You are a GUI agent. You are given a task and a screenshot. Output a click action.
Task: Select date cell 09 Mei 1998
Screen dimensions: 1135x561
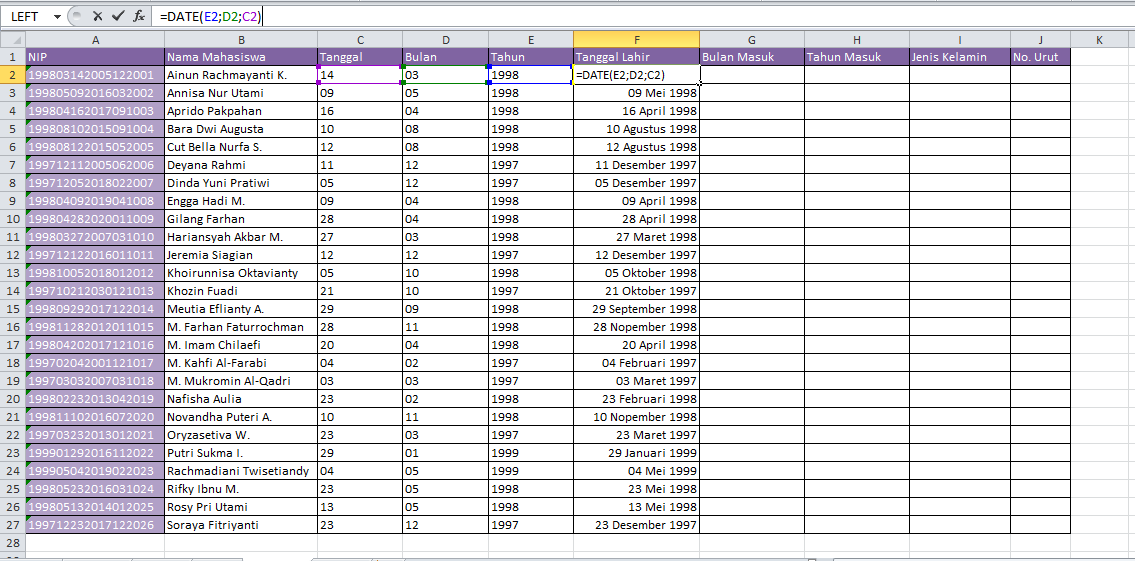pos(636,93)
